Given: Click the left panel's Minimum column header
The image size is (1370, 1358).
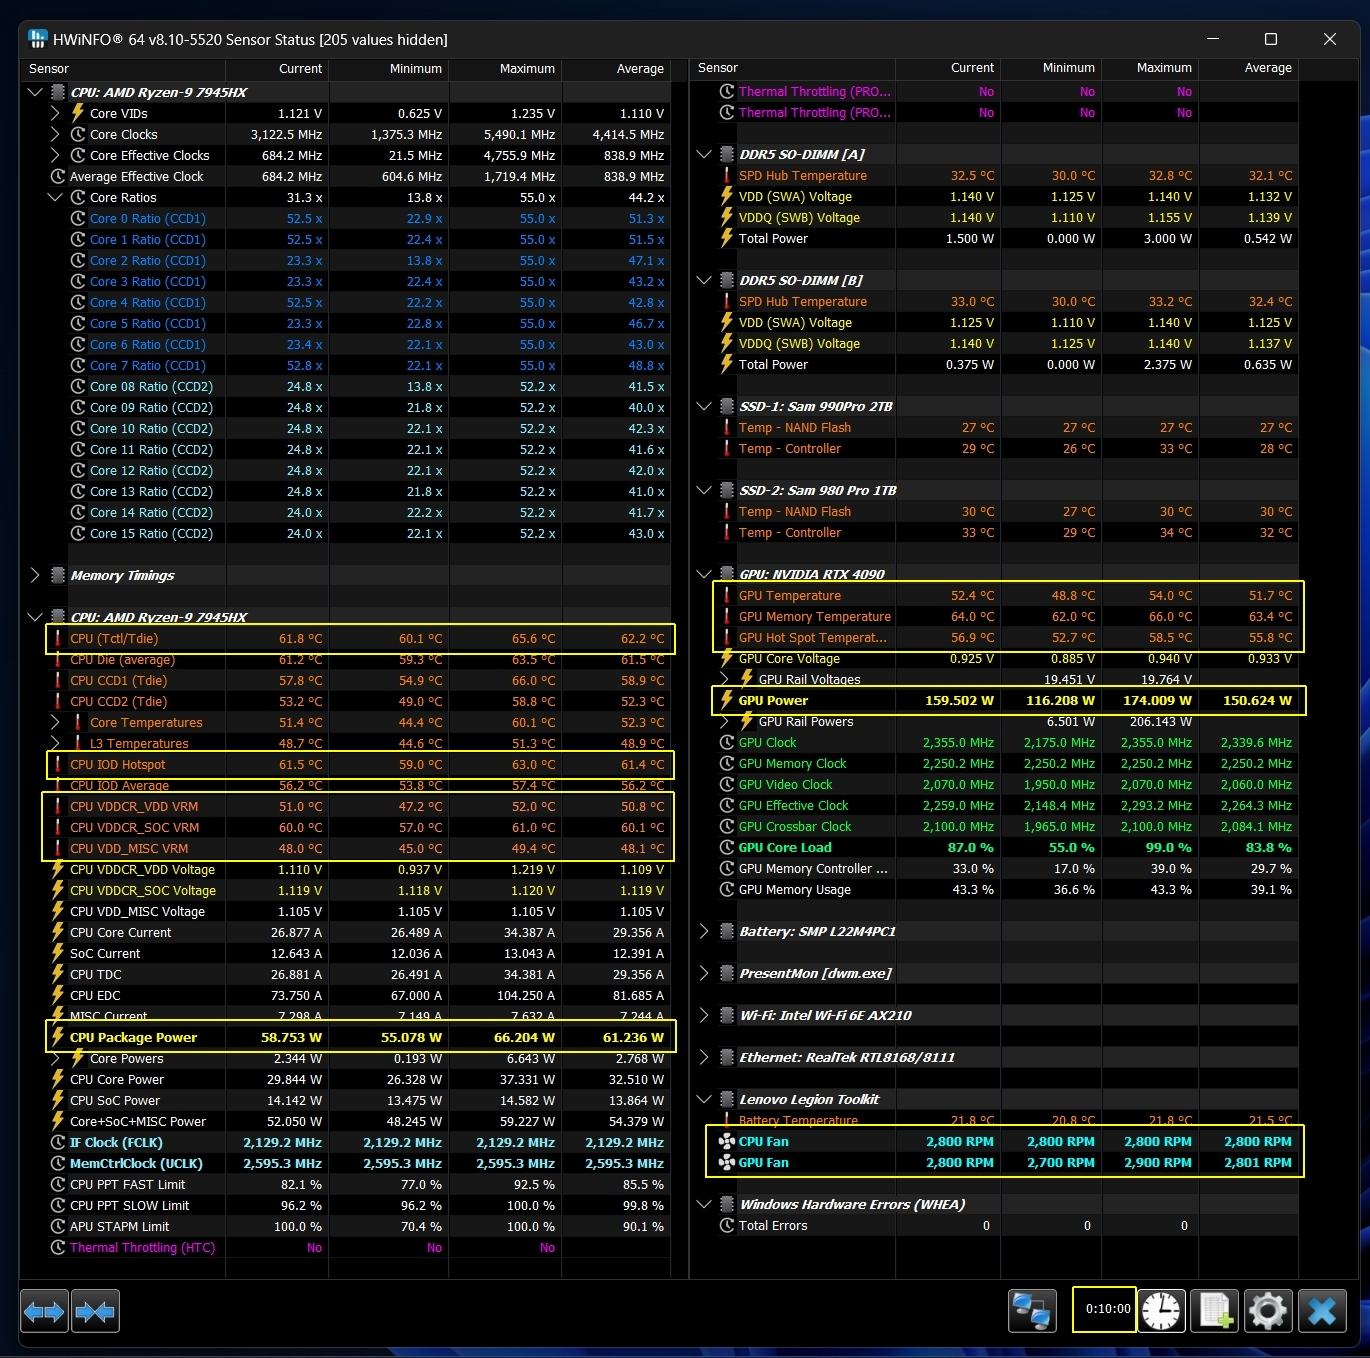Looking at the screenshot, I should 388,69.
